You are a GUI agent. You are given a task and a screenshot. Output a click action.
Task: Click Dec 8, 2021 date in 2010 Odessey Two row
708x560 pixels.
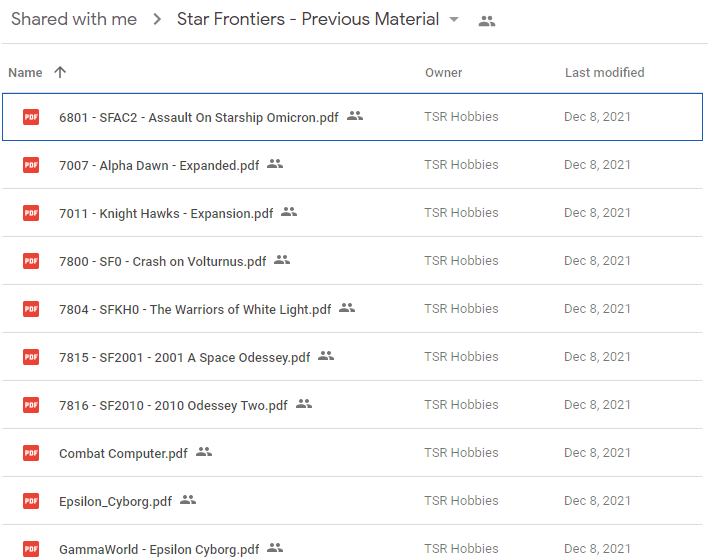coord(597,405)
